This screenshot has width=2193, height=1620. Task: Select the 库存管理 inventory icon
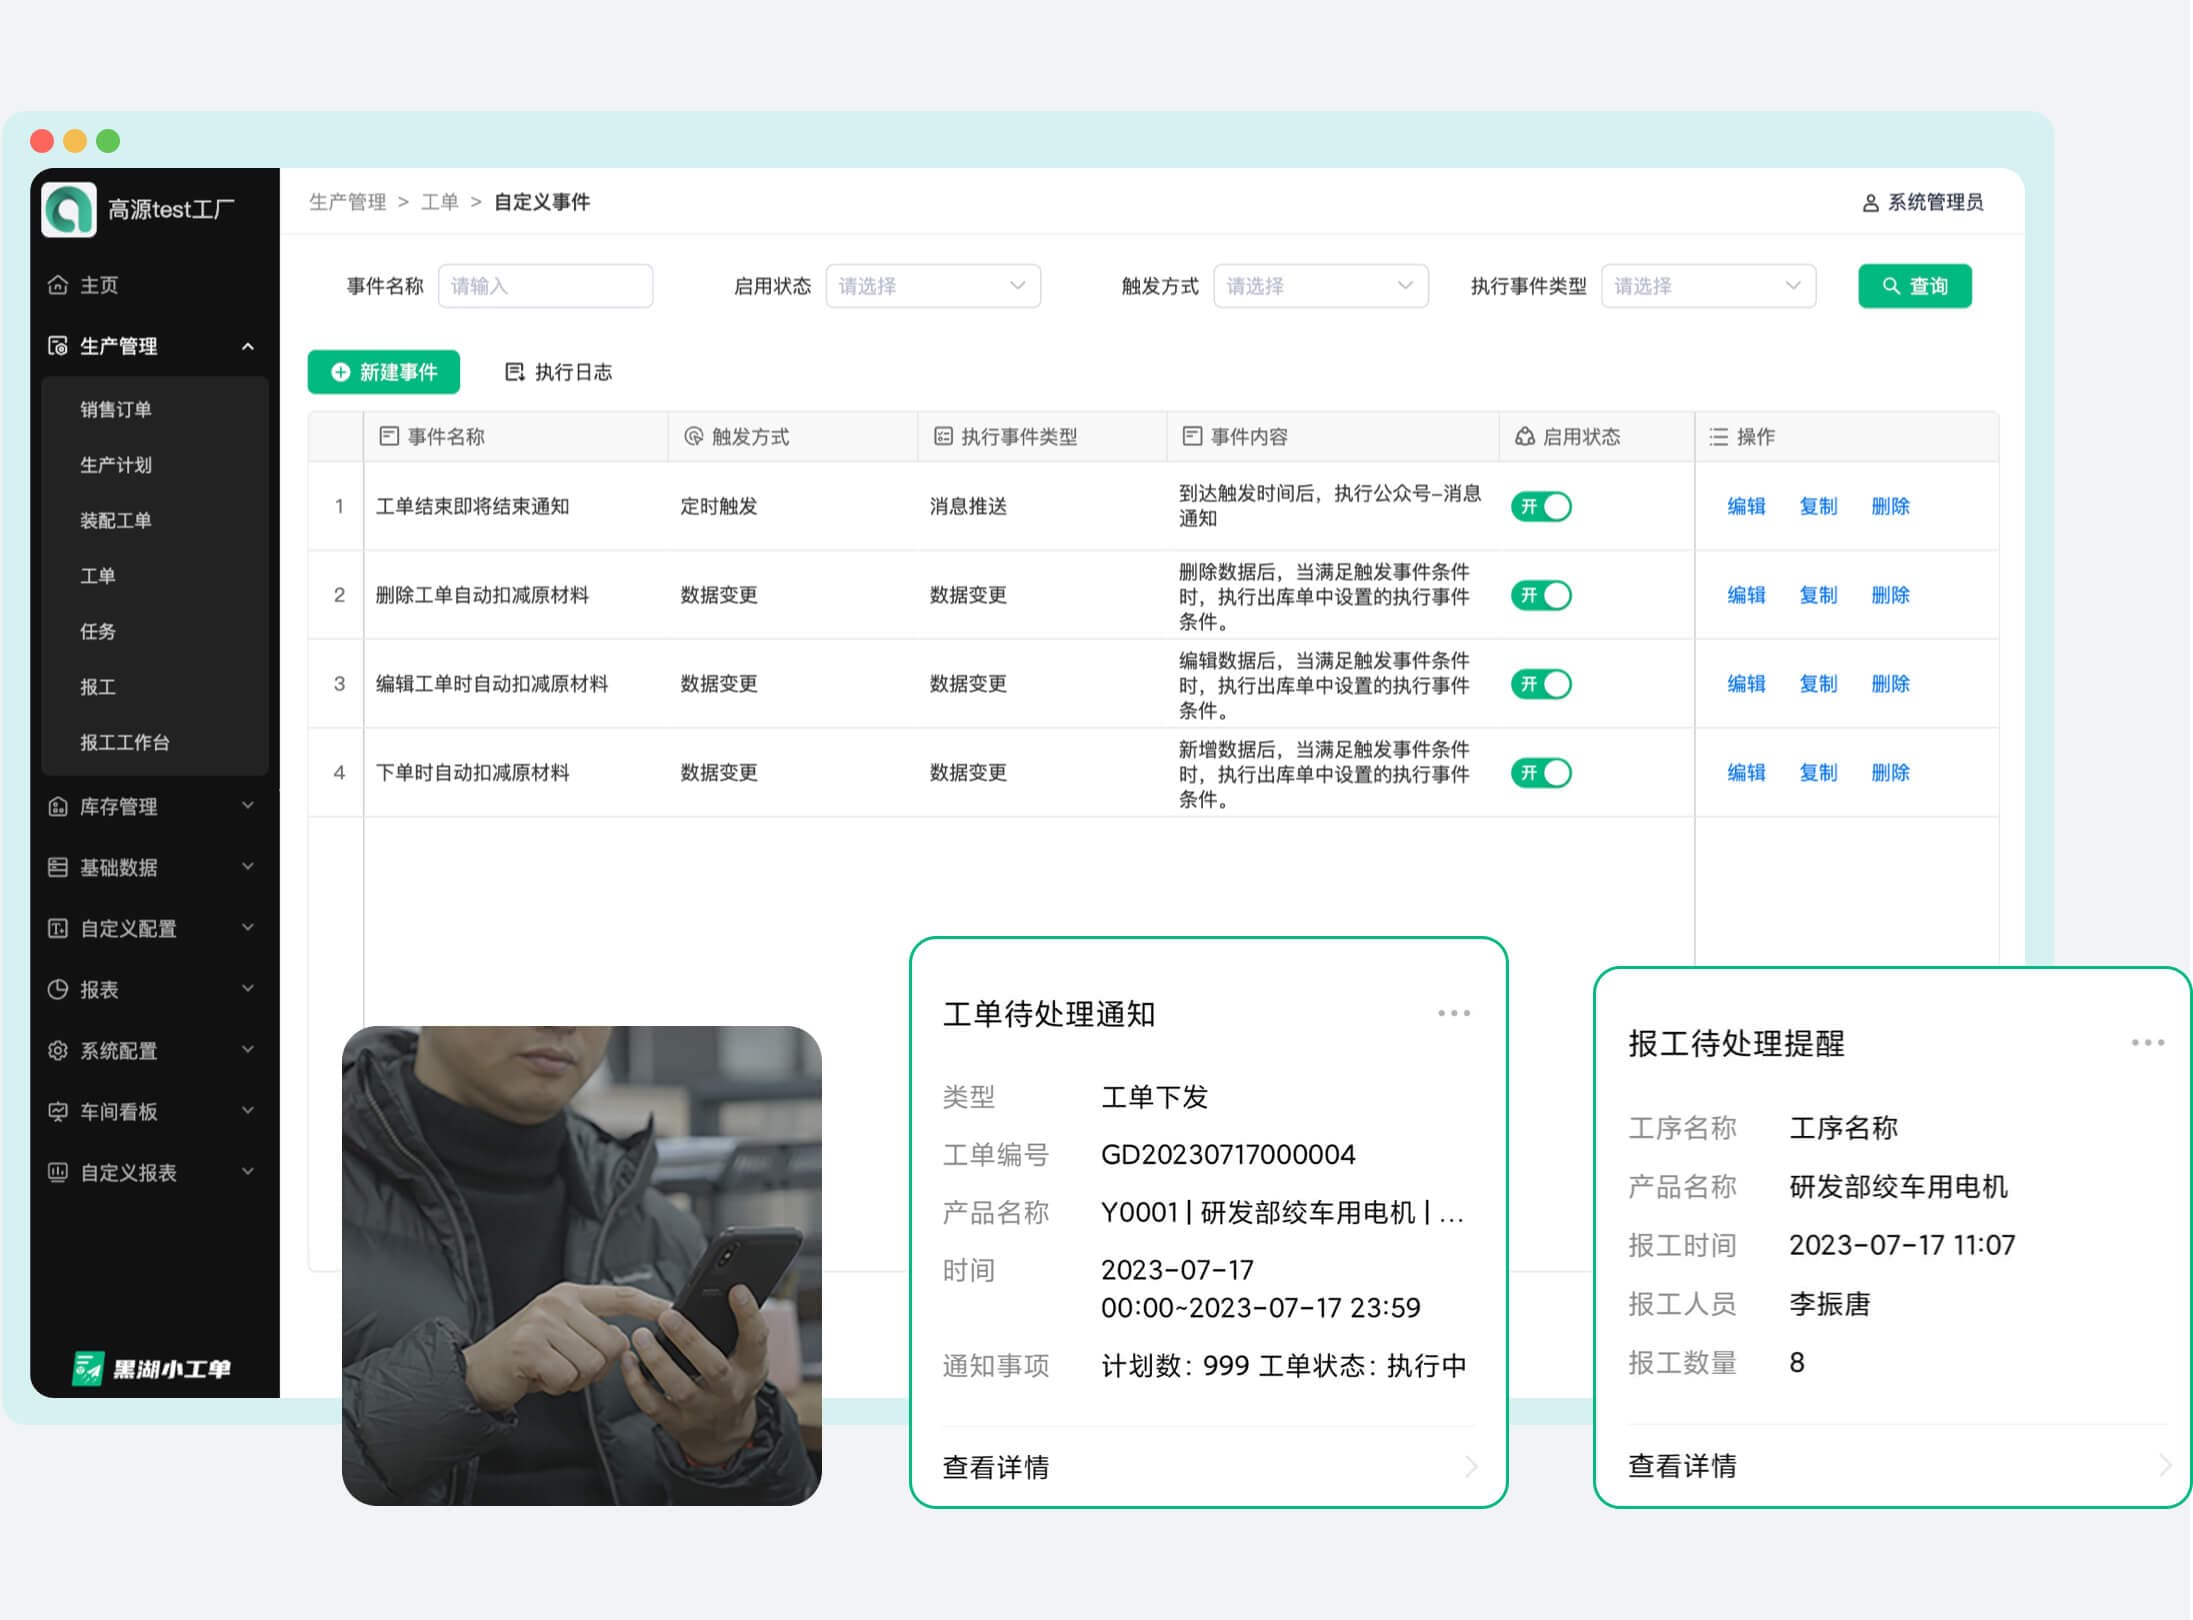pos(59,807)
